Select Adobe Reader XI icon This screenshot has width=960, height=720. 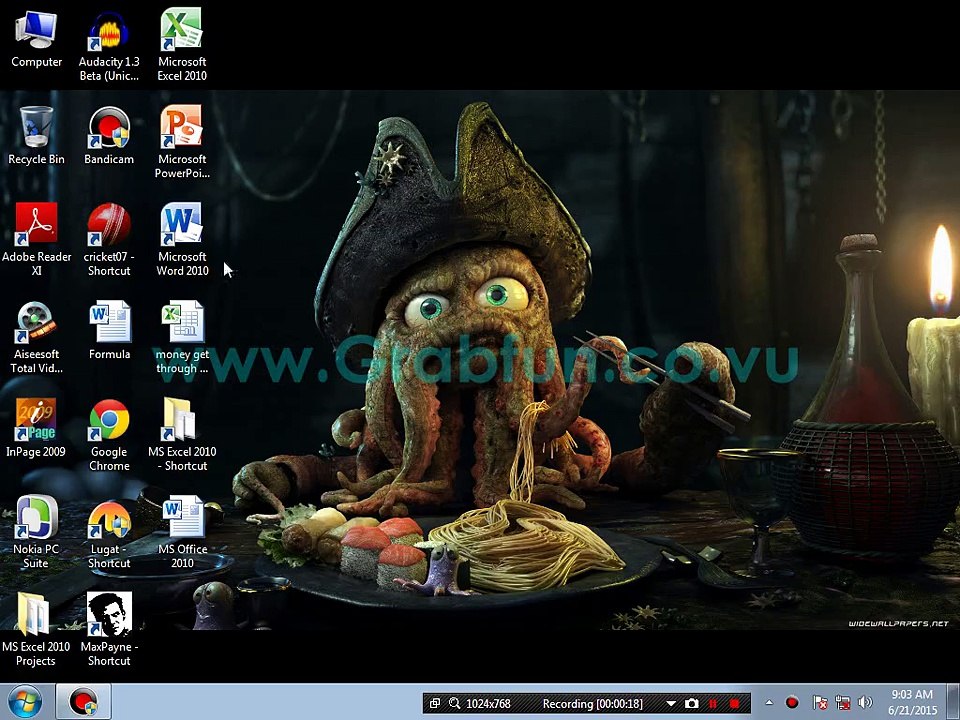click(36, 227)
